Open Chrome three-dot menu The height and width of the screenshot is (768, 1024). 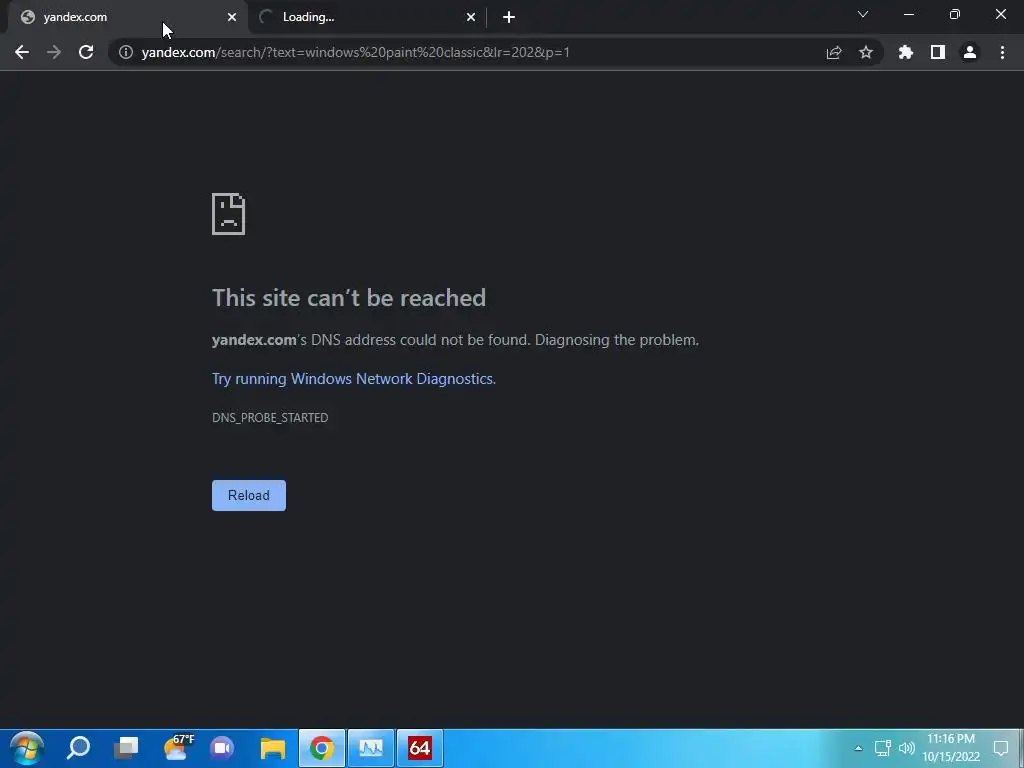(x=1002, y=52)
